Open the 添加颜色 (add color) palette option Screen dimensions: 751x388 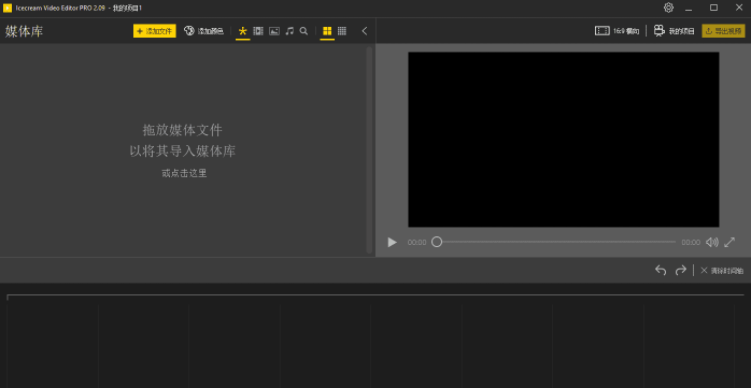tap(204, 31)
